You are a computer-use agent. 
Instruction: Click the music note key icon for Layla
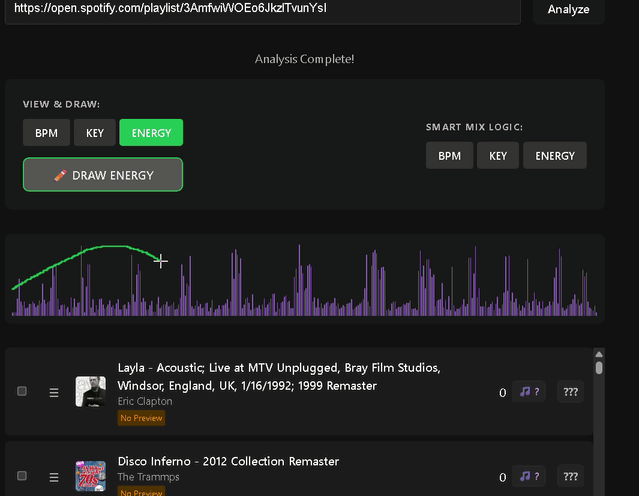[x=529, y=392]
